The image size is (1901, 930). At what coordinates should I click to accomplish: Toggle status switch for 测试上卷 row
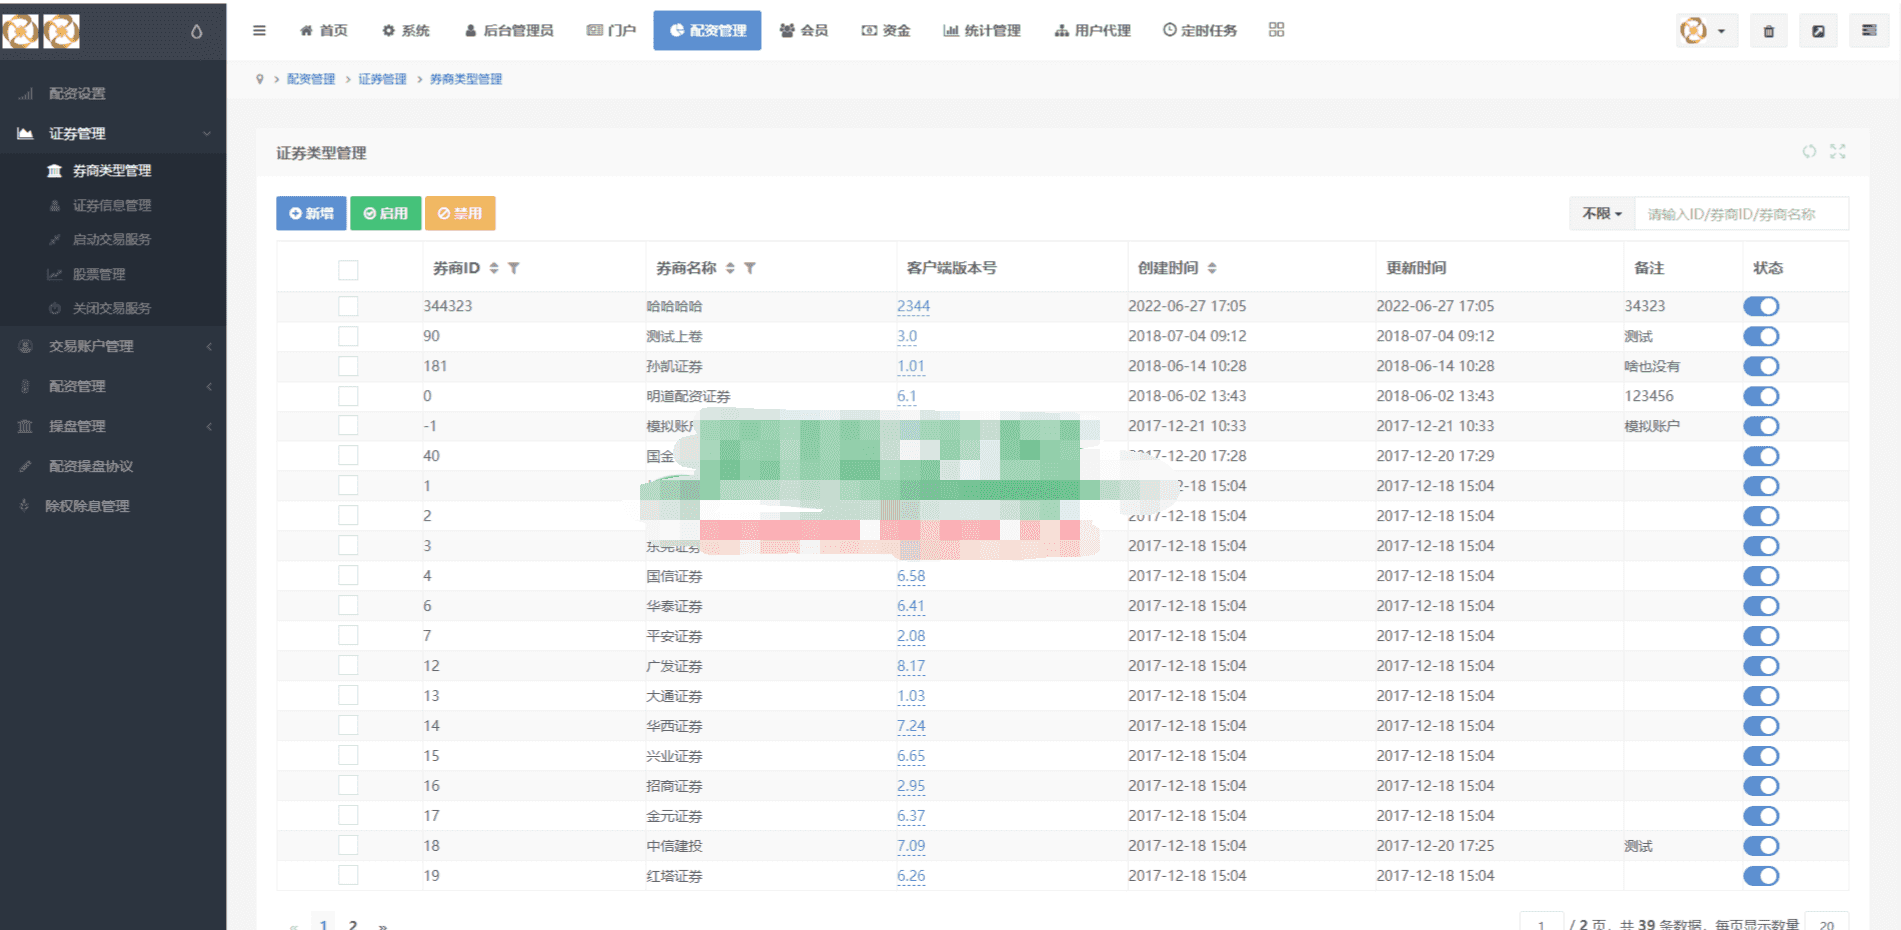point(1761,336)
